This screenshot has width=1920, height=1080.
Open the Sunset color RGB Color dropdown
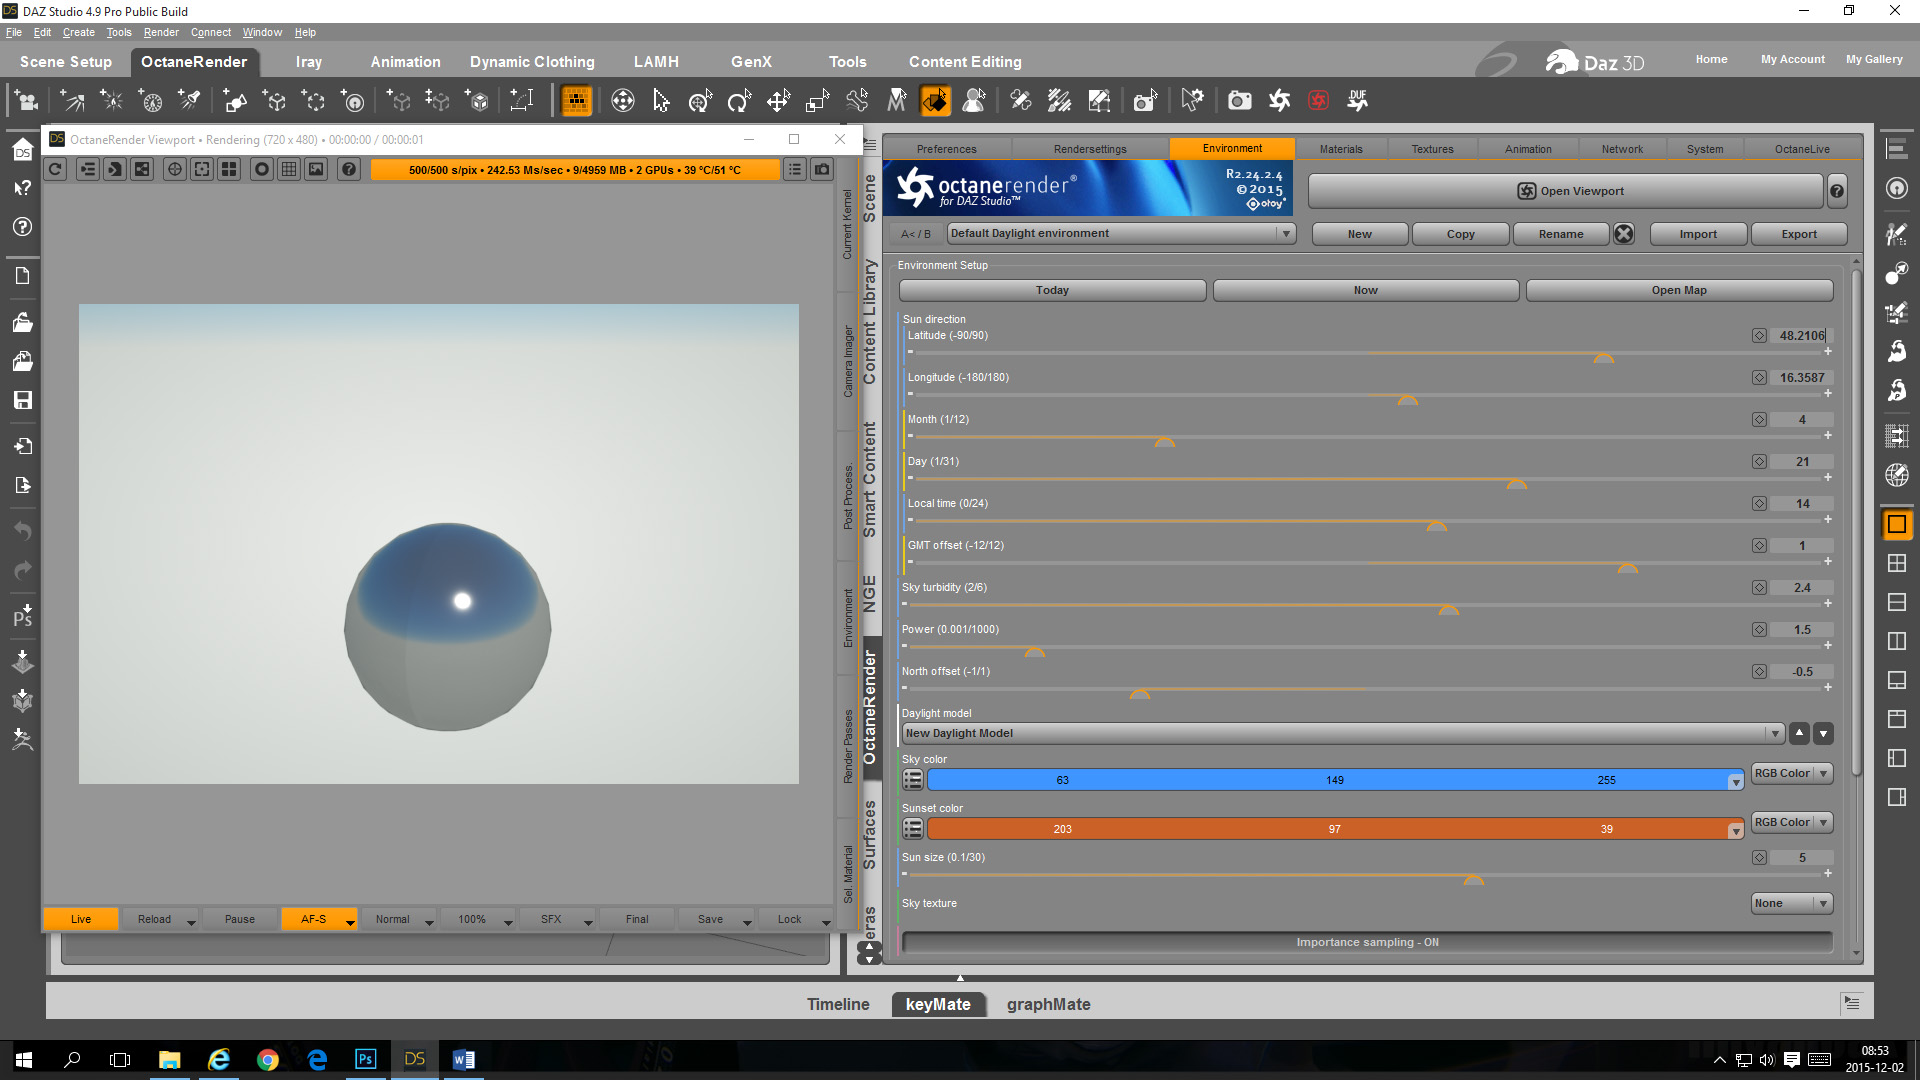point(1792,822)
